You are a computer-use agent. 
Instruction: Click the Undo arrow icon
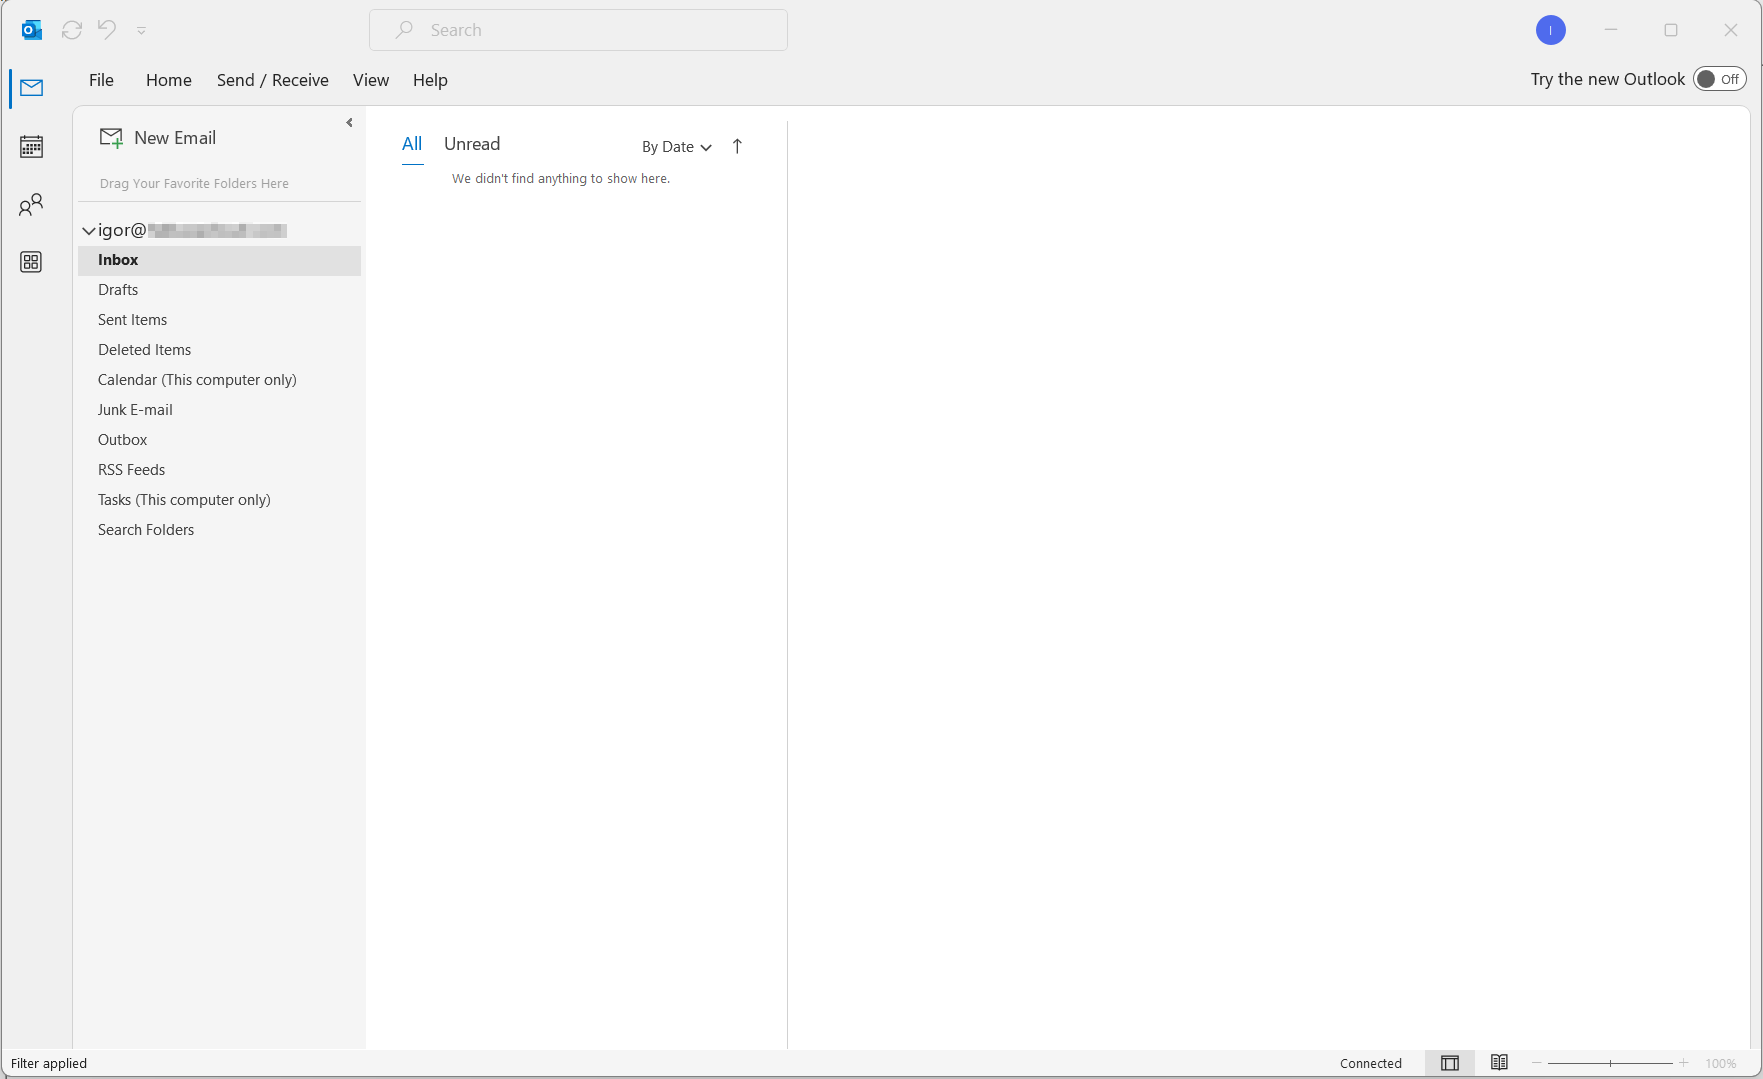pos(106,30)
